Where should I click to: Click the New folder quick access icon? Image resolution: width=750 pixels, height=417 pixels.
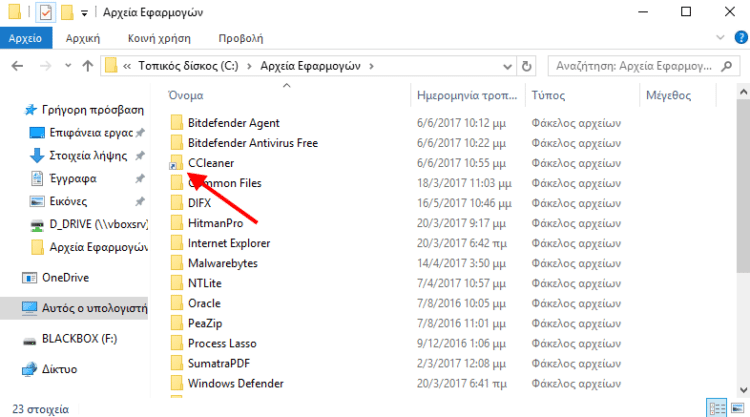66,12
